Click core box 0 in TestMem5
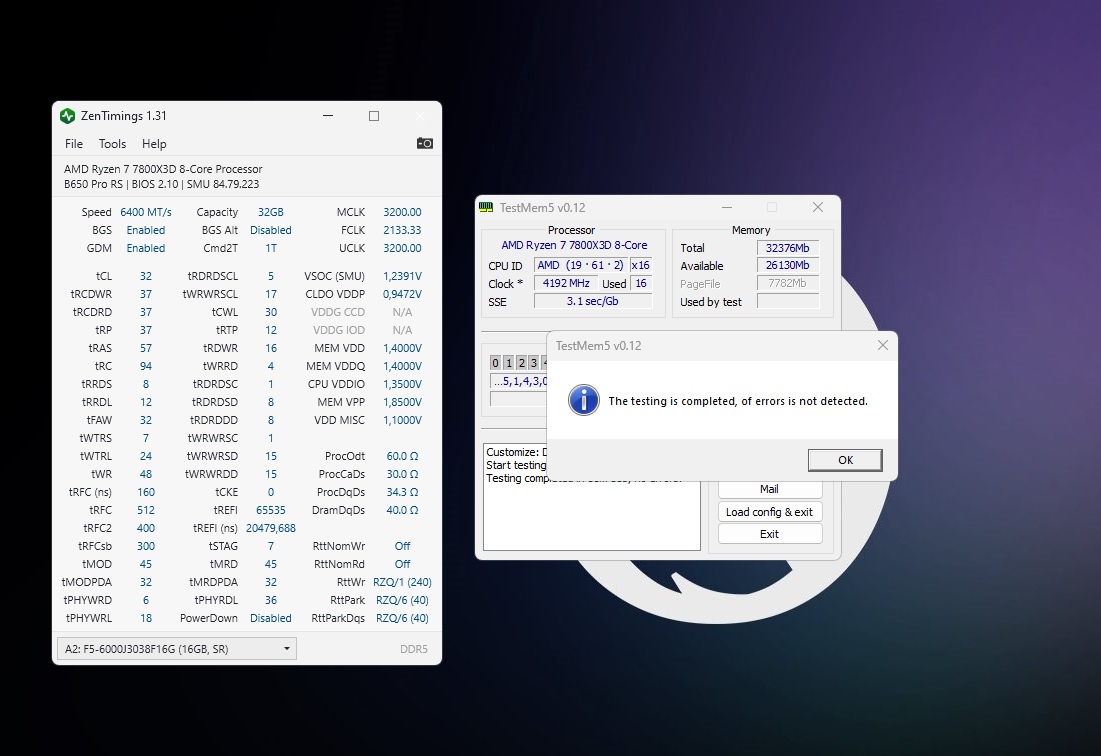 (496, 363)
